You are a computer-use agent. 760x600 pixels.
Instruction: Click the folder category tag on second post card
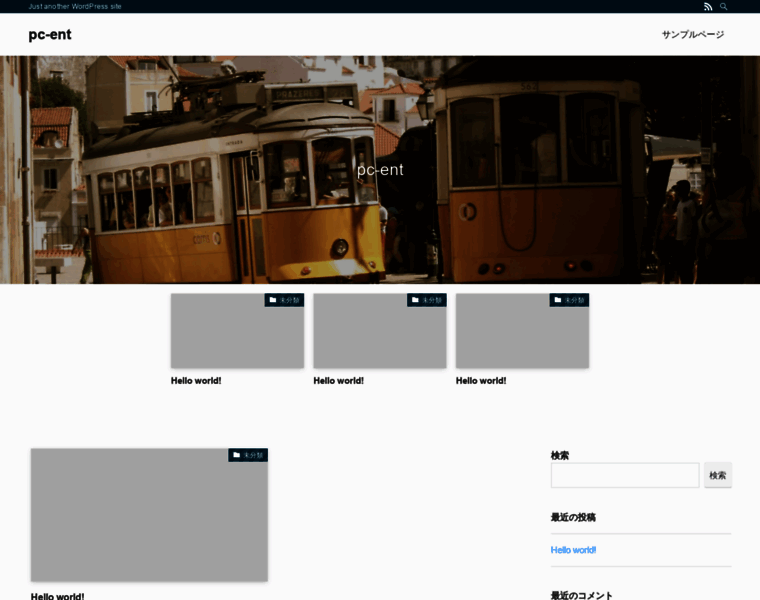(x=427, y=300)
